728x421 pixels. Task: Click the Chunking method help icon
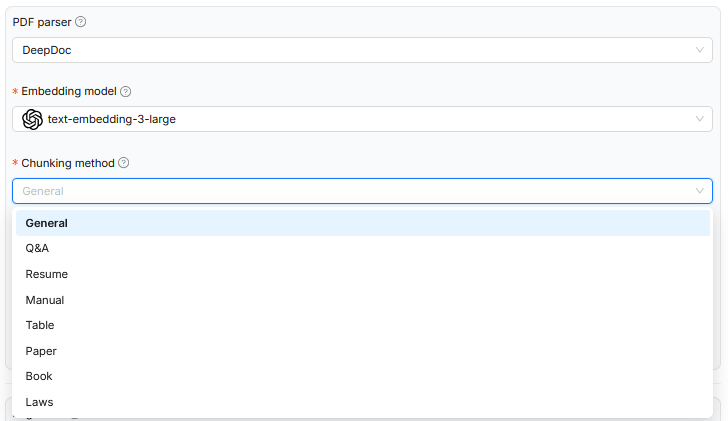pyautogui.click(x=124, y=163)
